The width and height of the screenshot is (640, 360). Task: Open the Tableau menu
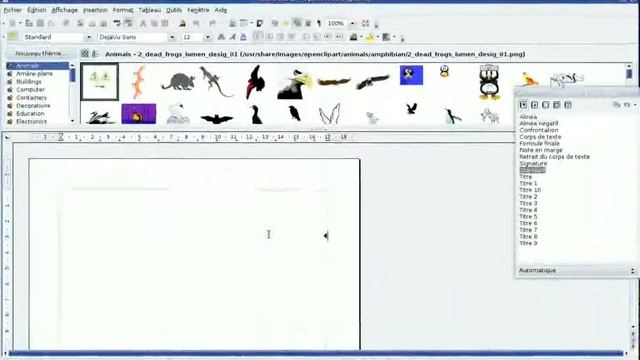point(150,10)
